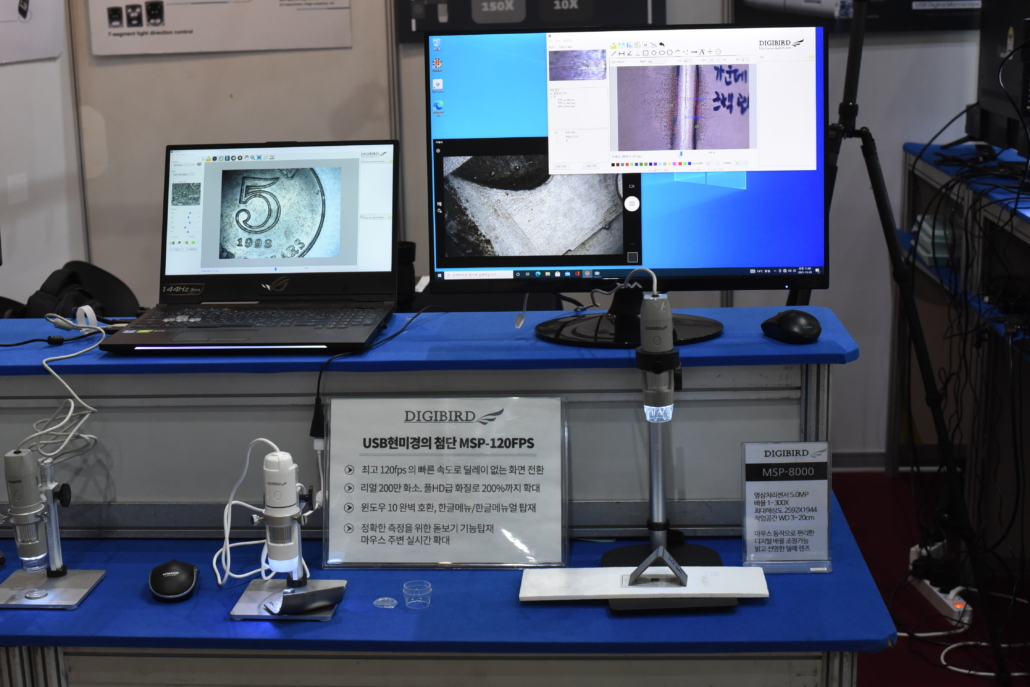Open File Explorer from the monitor's taskbar

[x=548, y=274]
